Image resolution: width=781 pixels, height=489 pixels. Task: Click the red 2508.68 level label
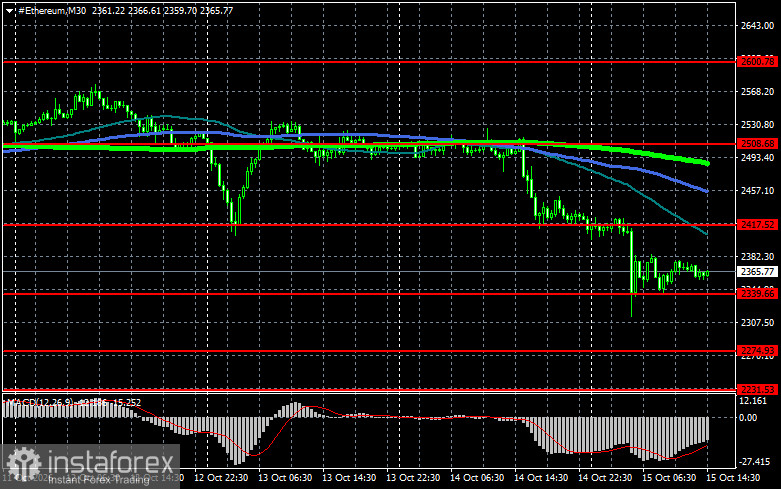point(757,143)
